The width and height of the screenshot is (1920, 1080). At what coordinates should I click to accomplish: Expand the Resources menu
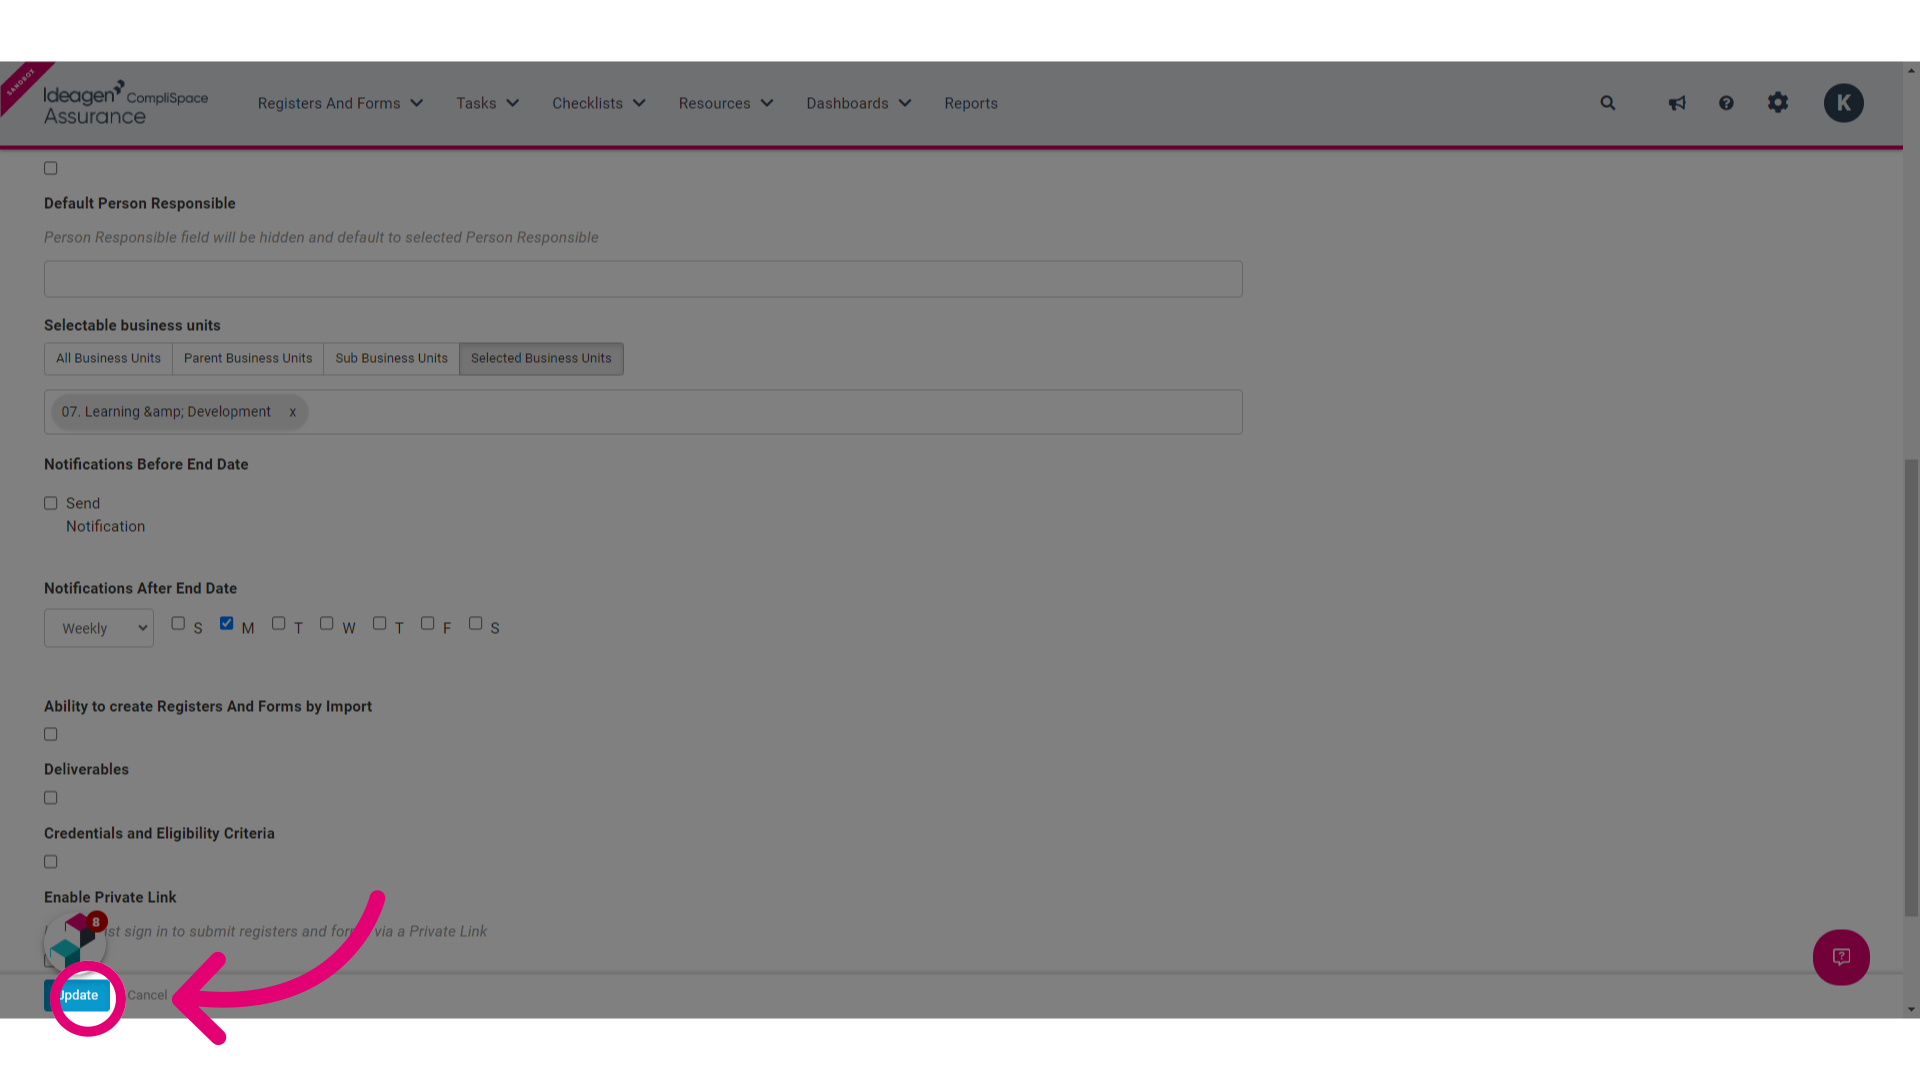point(725,103)
